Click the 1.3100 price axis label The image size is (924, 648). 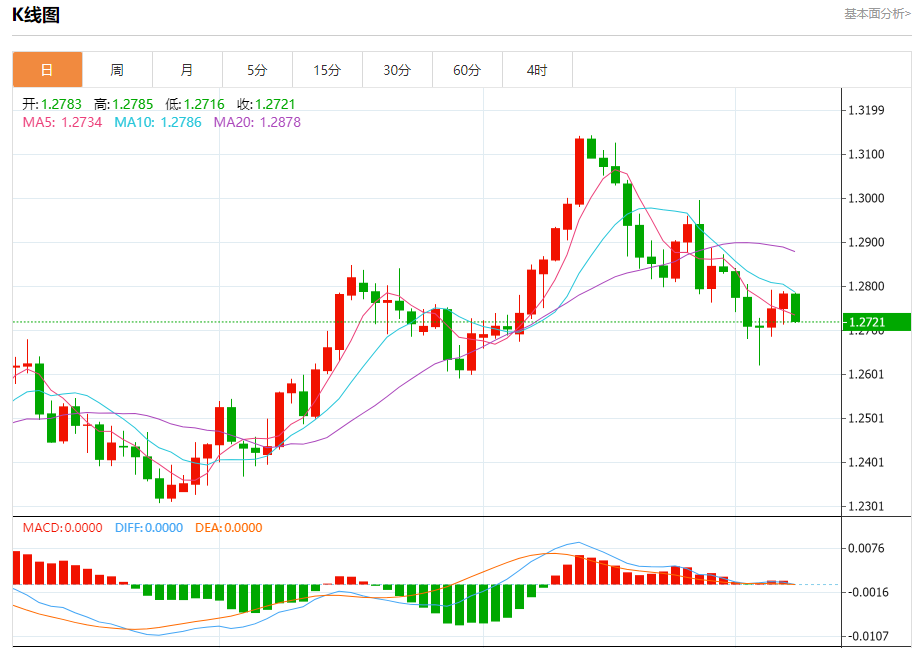click(866, 154)
